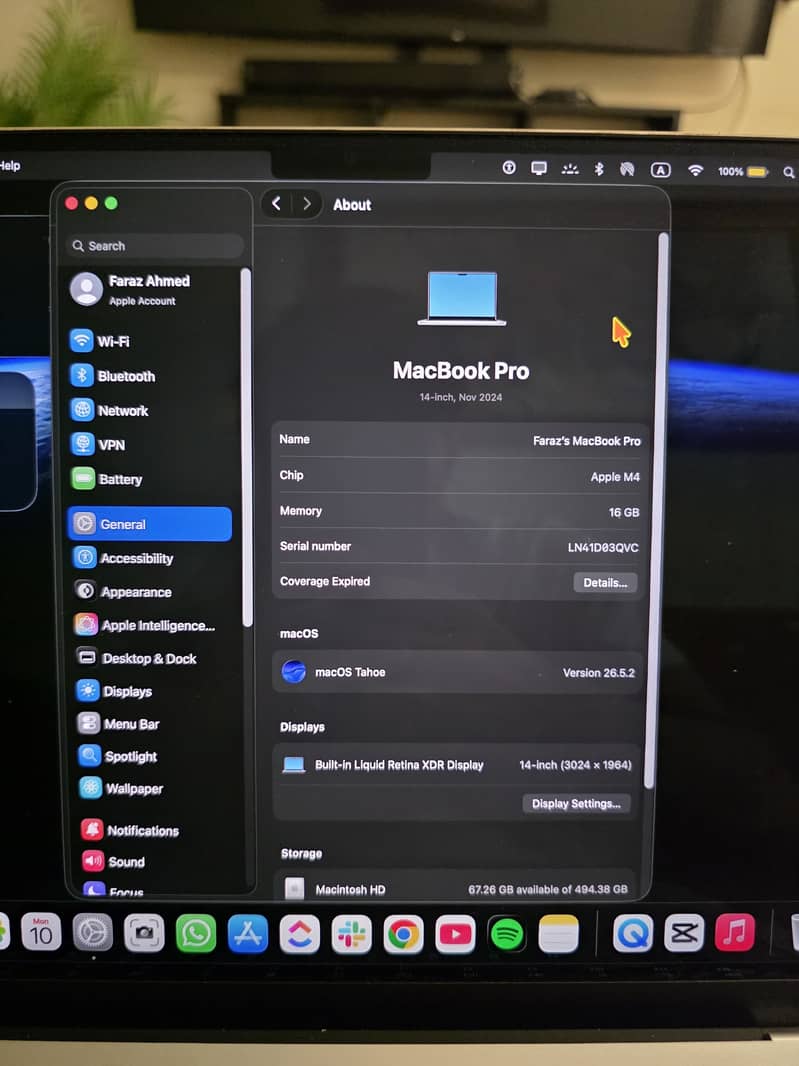Click the Details... coverage button
Screen dimensions: 799x1066
[x=605, y=583]
